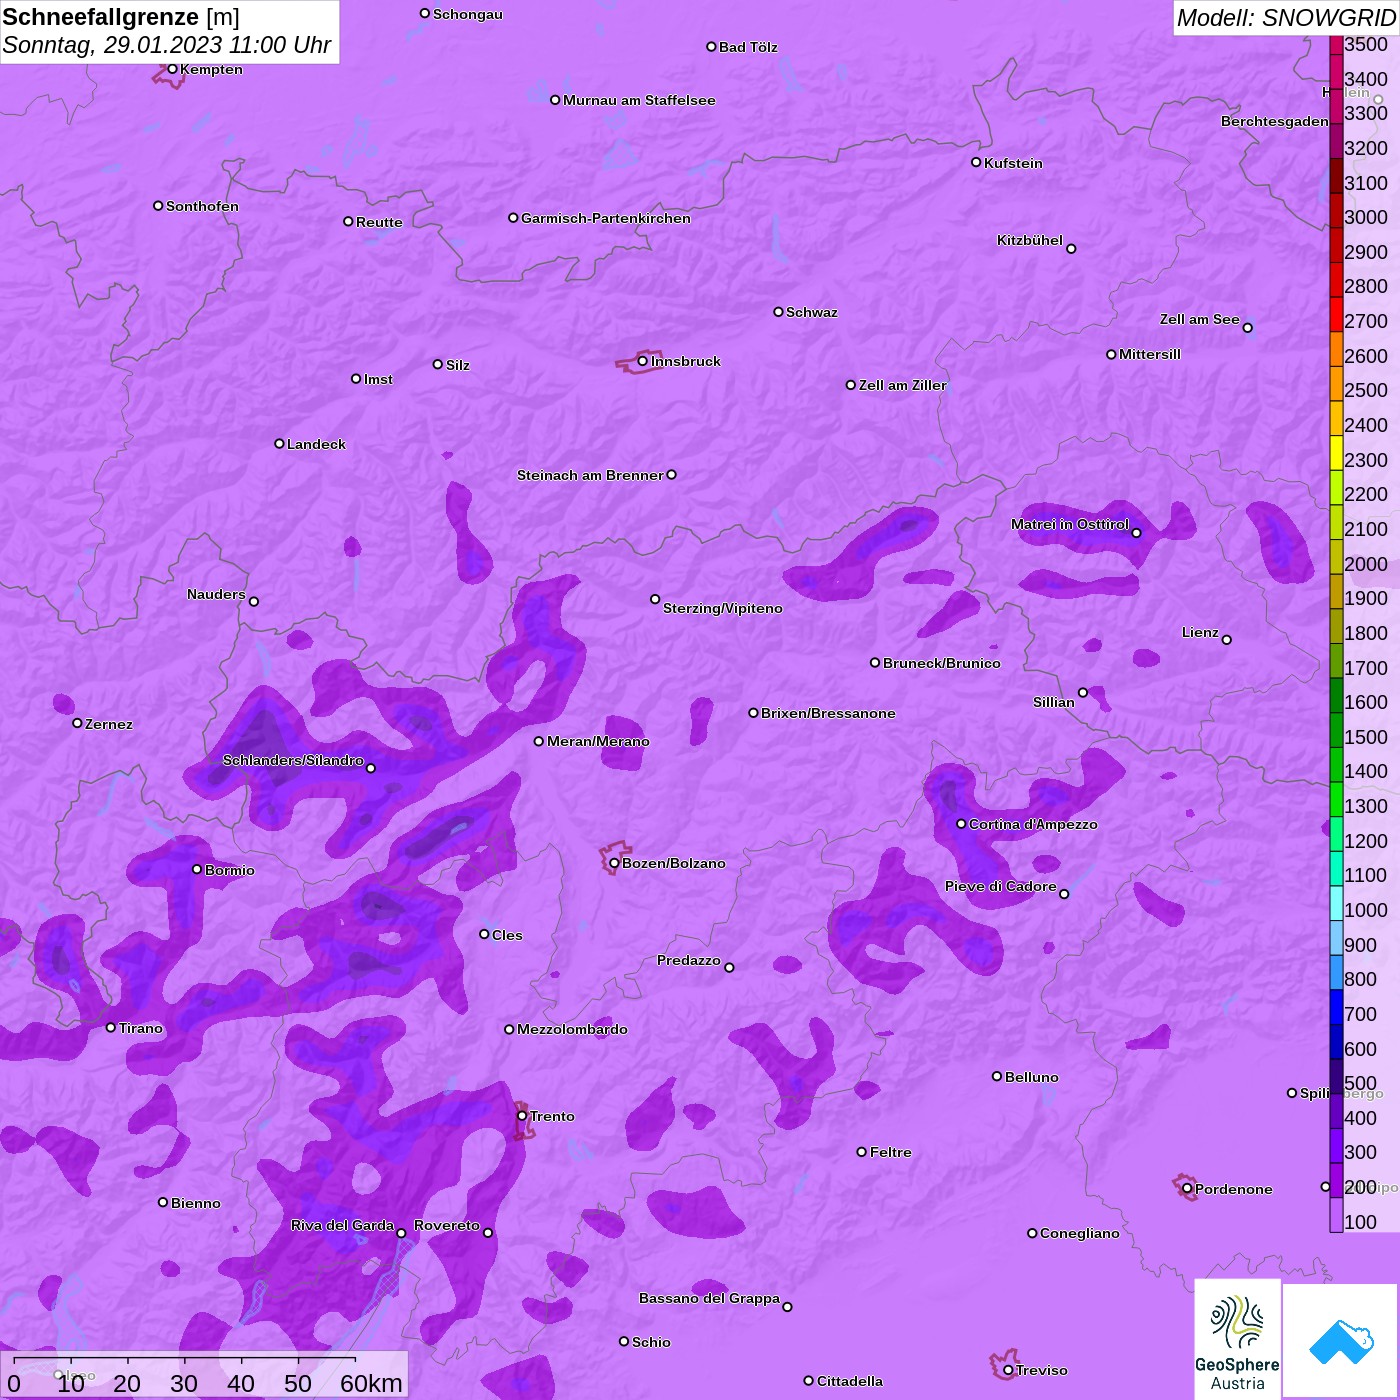
Task: Select the Kempten city label
Action: click(x=212, y=69)
